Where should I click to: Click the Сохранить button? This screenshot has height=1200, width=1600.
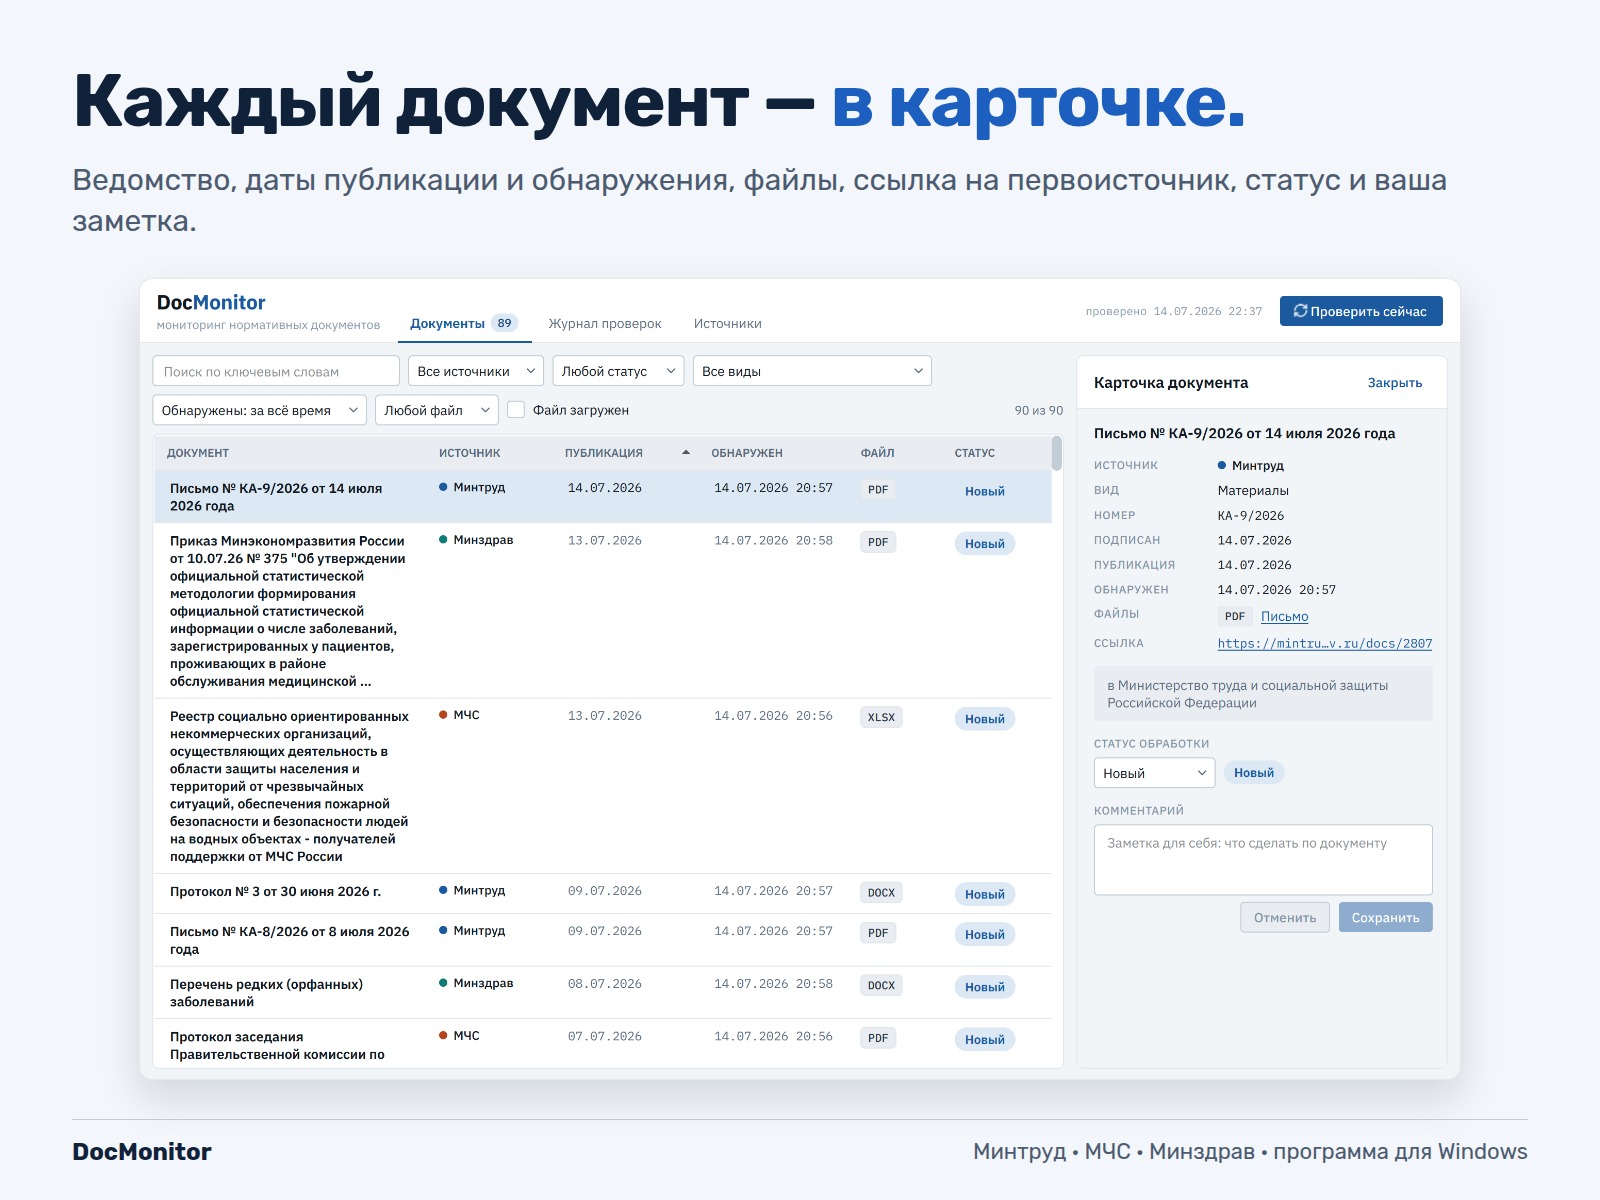pyautogui.click(x=1386, y=917)
